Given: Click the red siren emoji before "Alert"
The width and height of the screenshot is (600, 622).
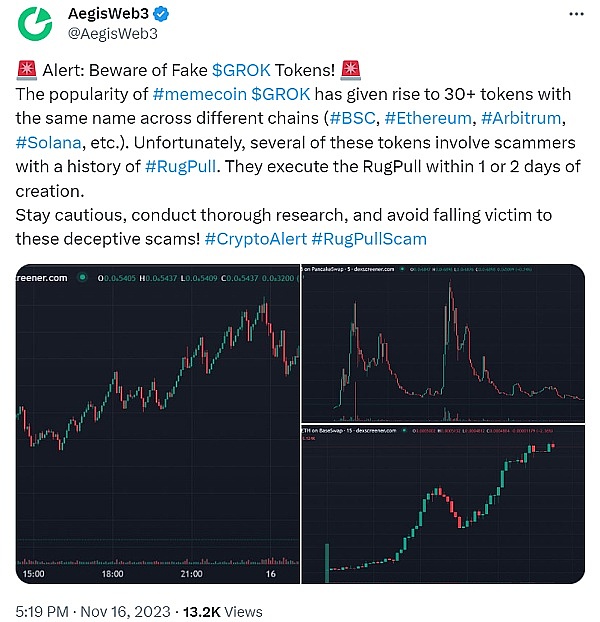Looking at the screenshot, I should pyautogui.click(x=27, y=70).
